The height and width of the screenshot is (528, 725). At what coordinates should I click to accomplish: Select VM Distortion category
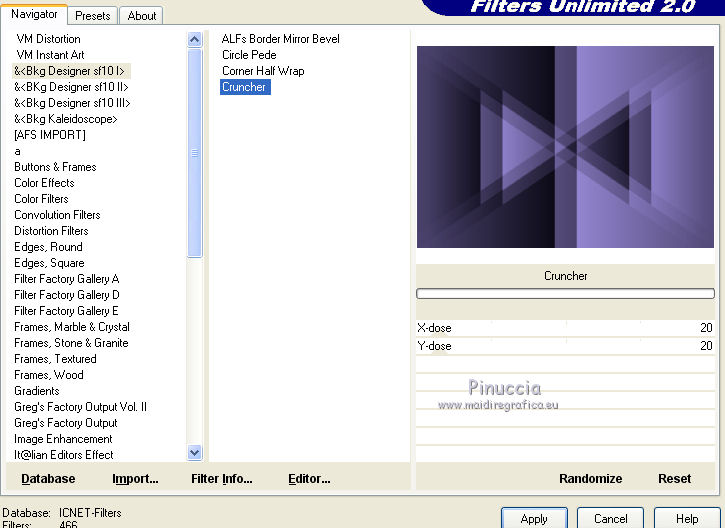(x=49, y=39)
